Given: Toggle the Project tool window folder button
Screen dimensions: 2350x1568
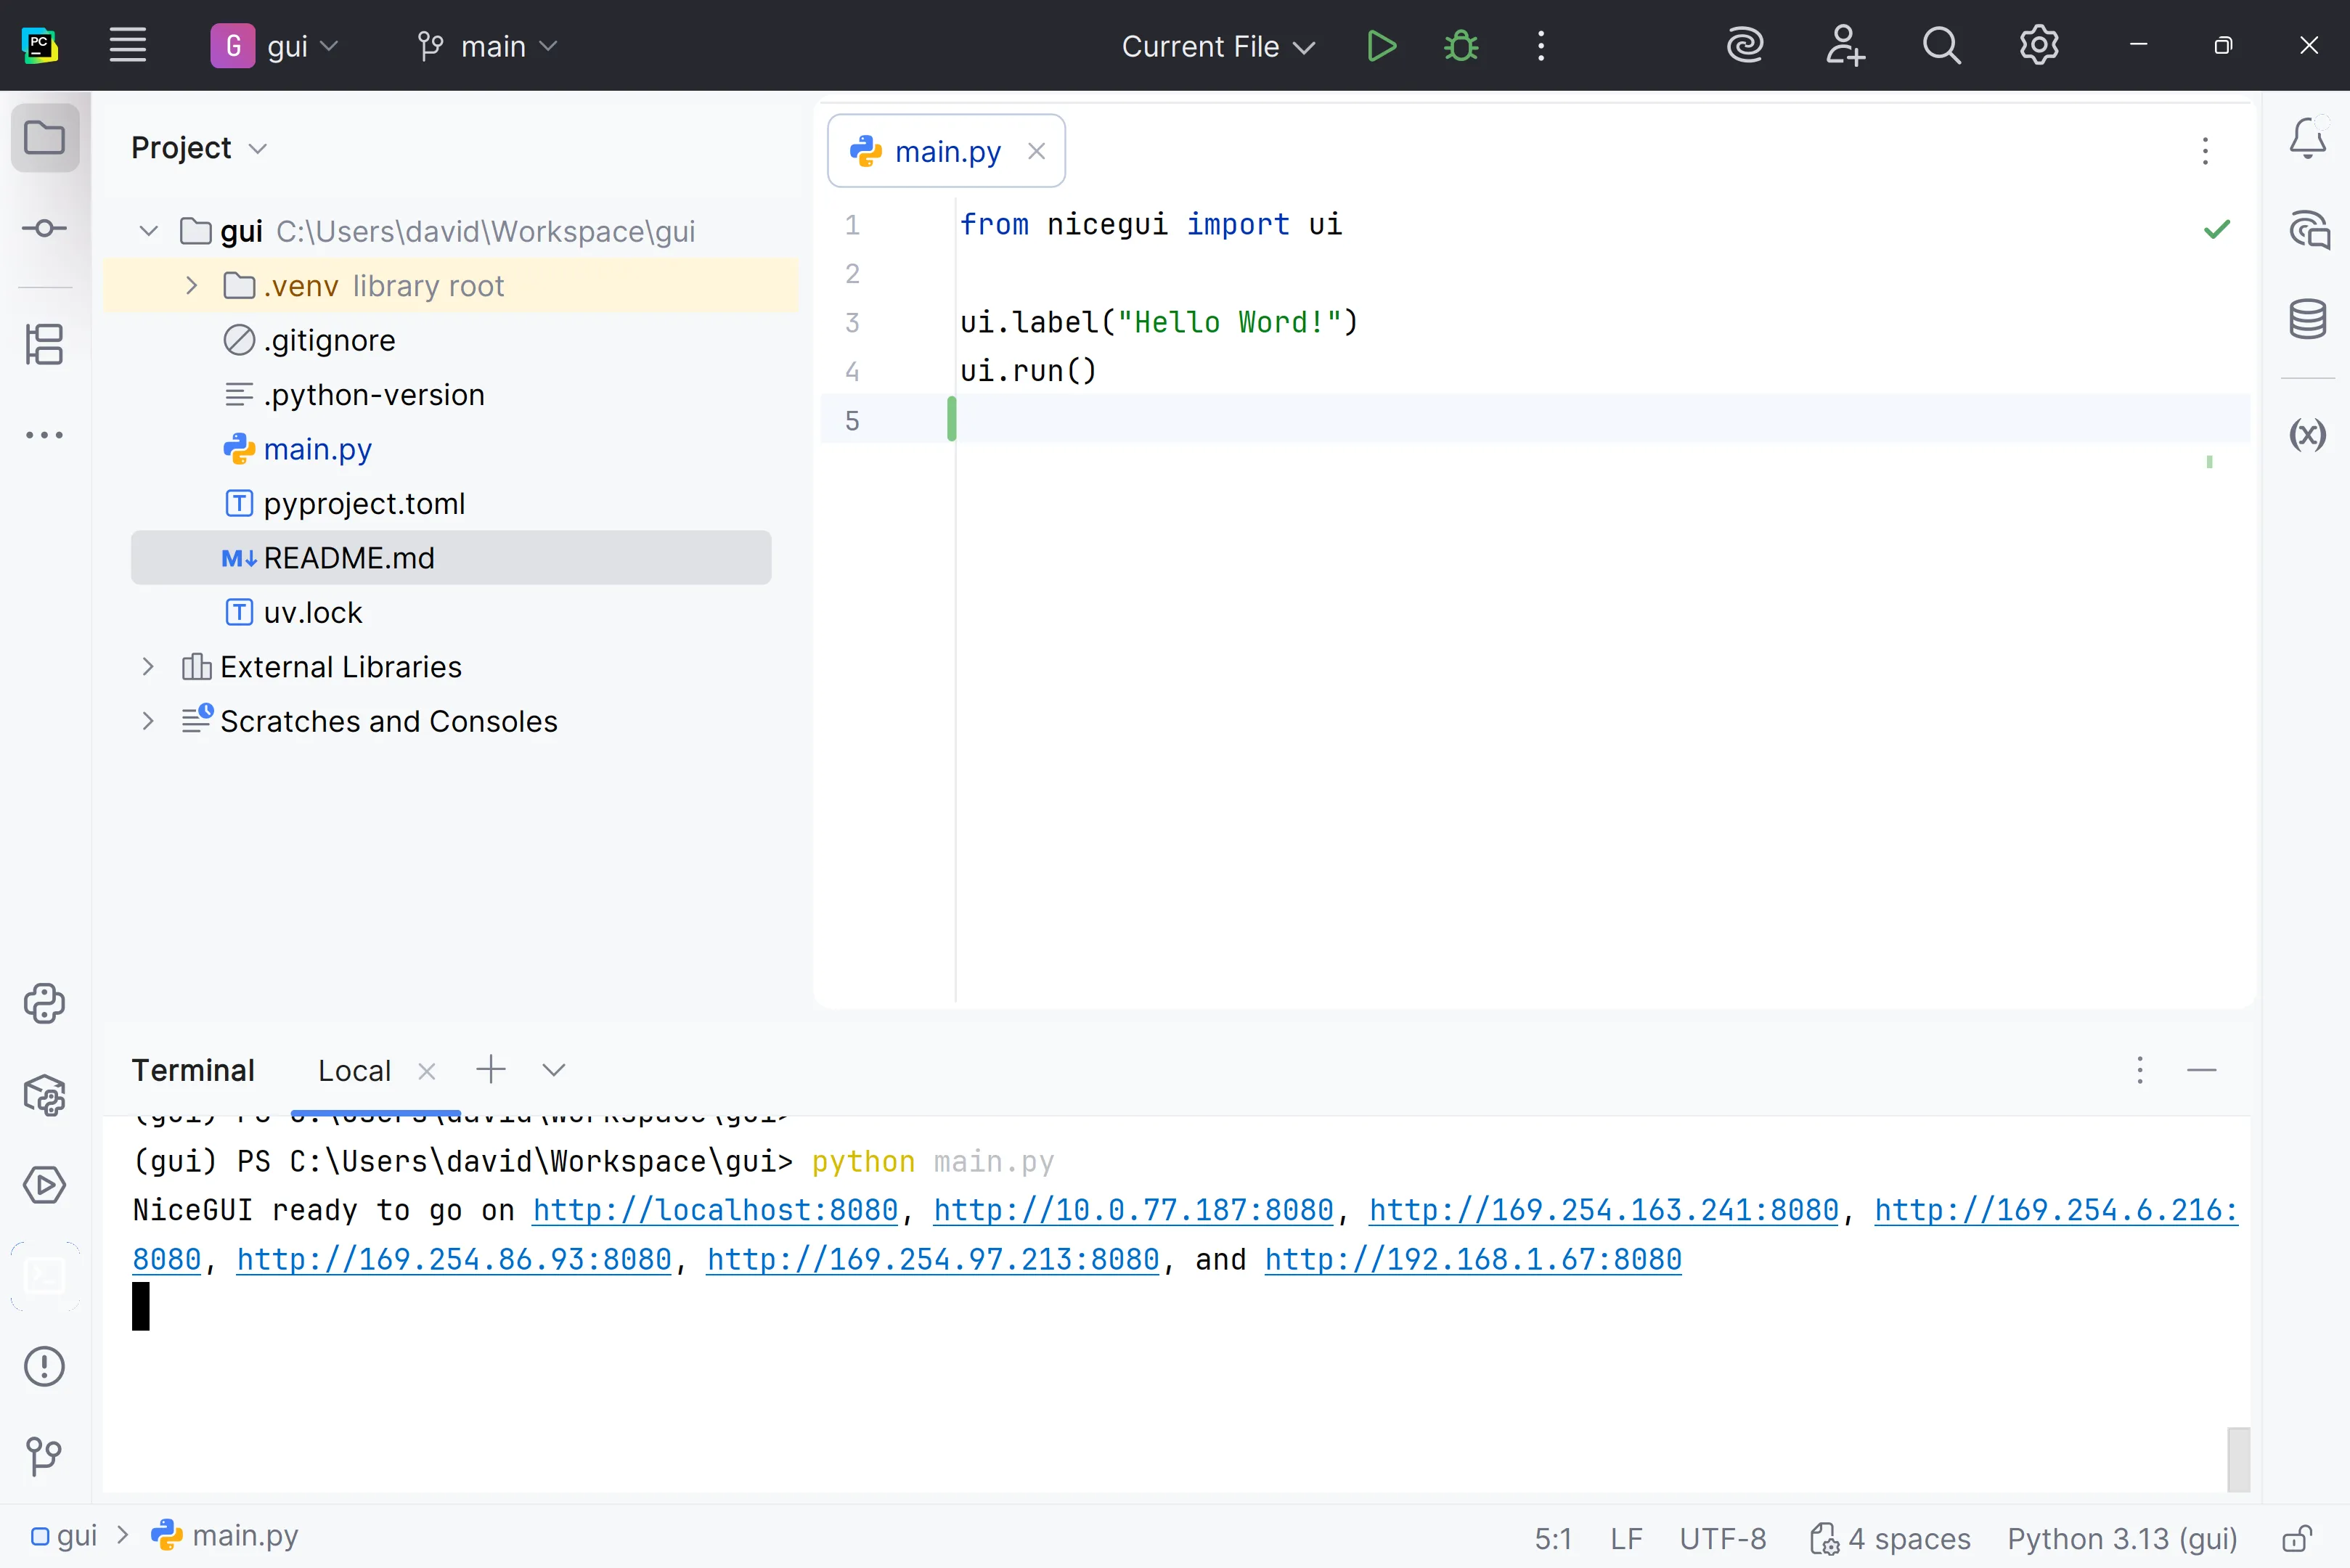Looking at the screenshot, I should 45,138.
